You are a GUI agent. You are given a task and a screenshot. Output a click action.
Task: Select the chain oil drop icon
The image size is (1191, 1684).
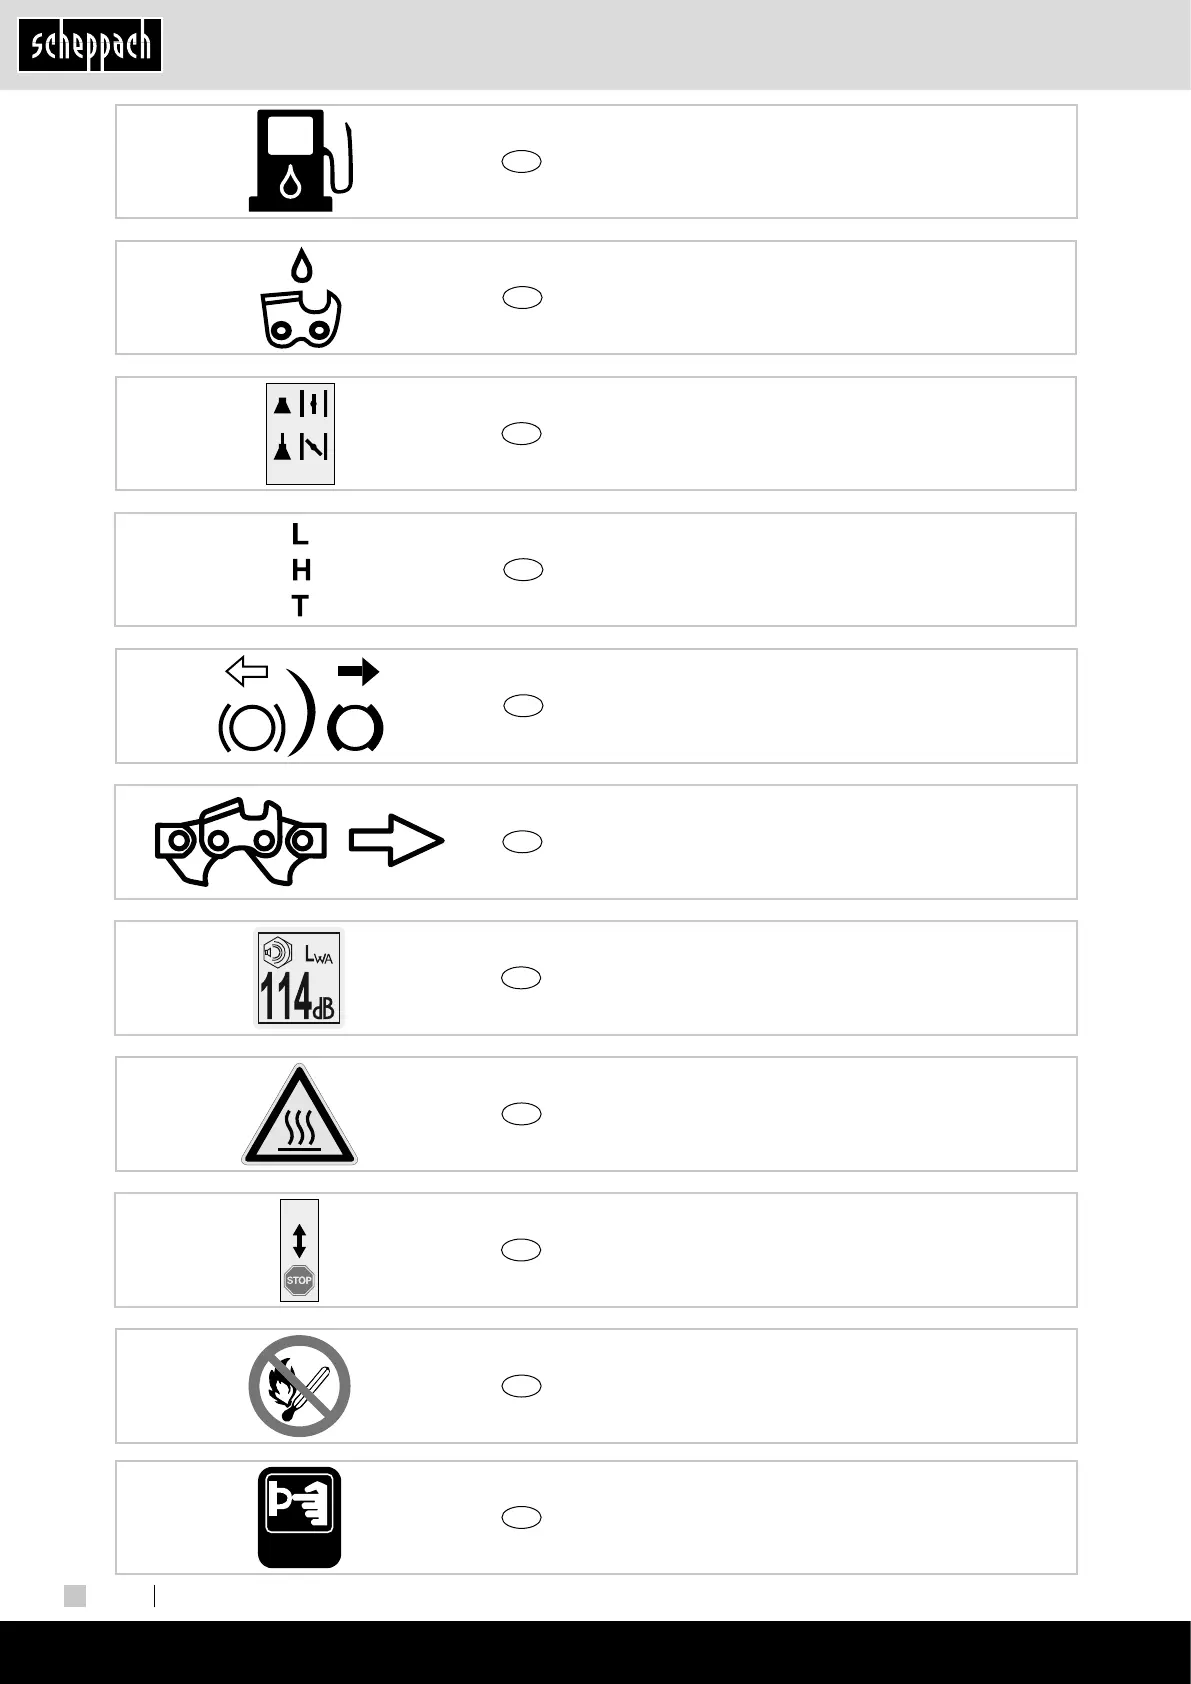[x=300, y=298]
